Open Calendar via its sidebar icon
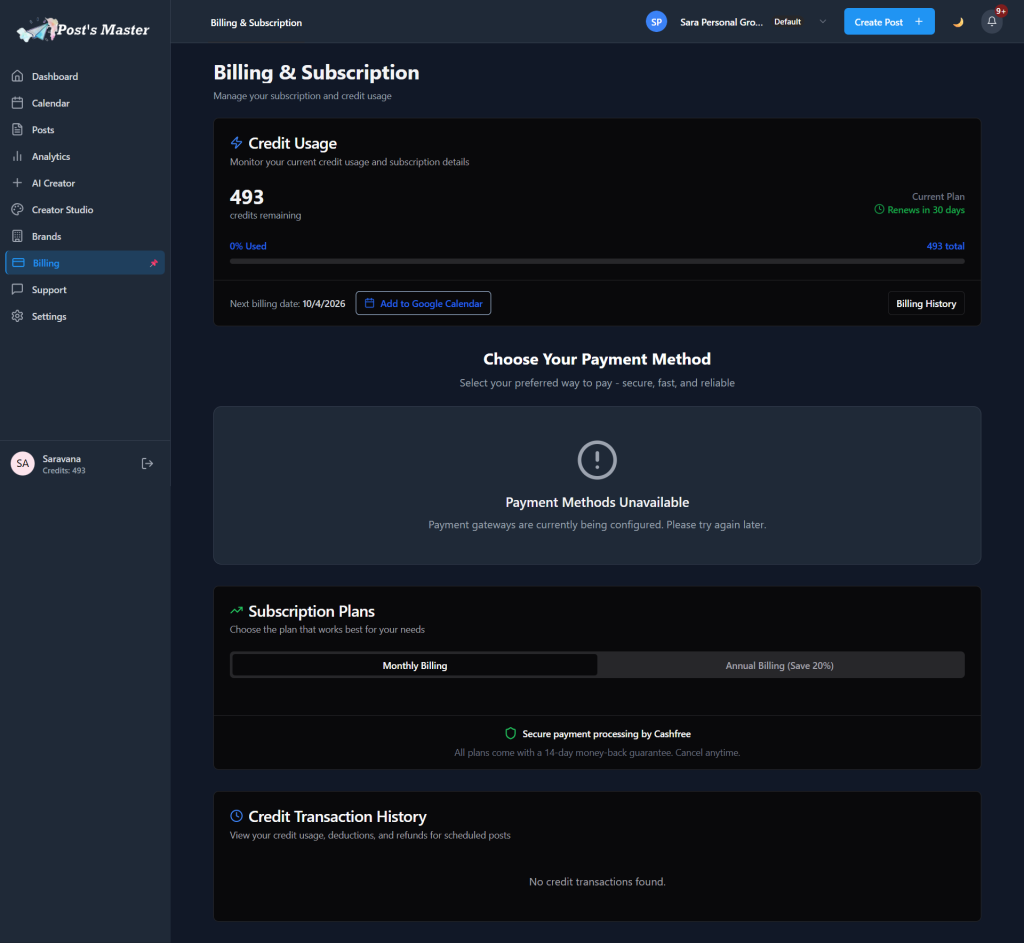1024x943 pixels. [x=17, y=103]
